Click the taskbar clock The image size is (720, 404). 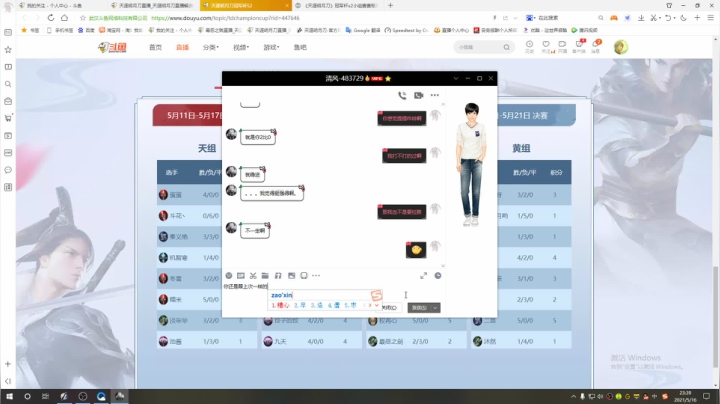(685, 396)
